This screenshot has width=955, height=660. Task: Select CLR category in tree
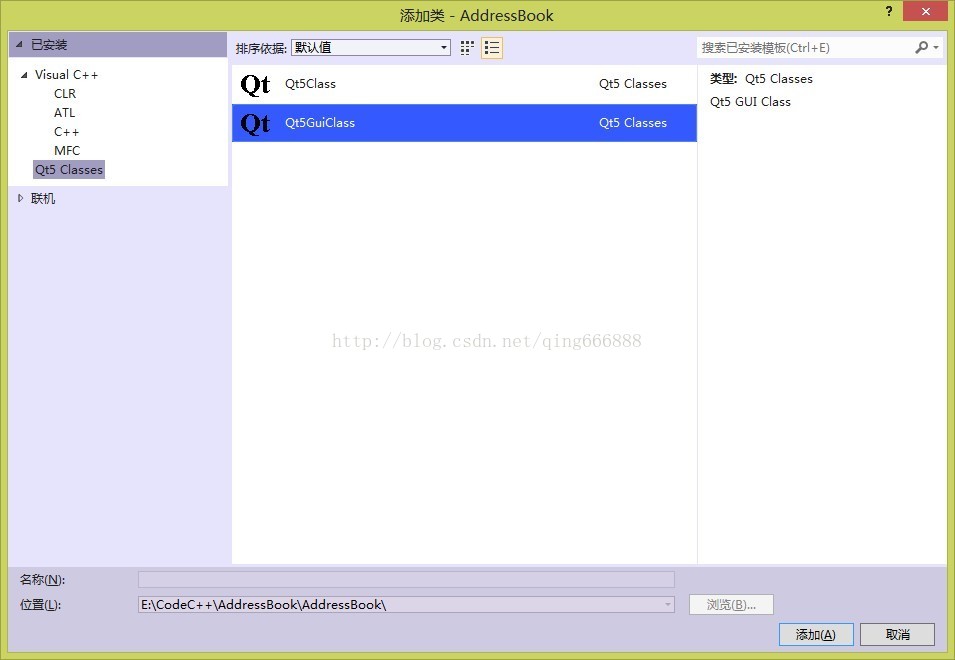tap(65, 94)
